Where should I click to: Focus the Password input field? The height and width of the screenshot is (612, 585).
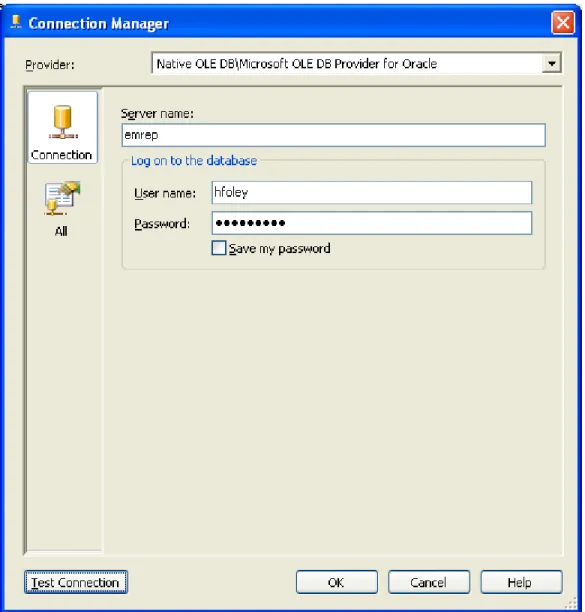[x=372, y=223]
